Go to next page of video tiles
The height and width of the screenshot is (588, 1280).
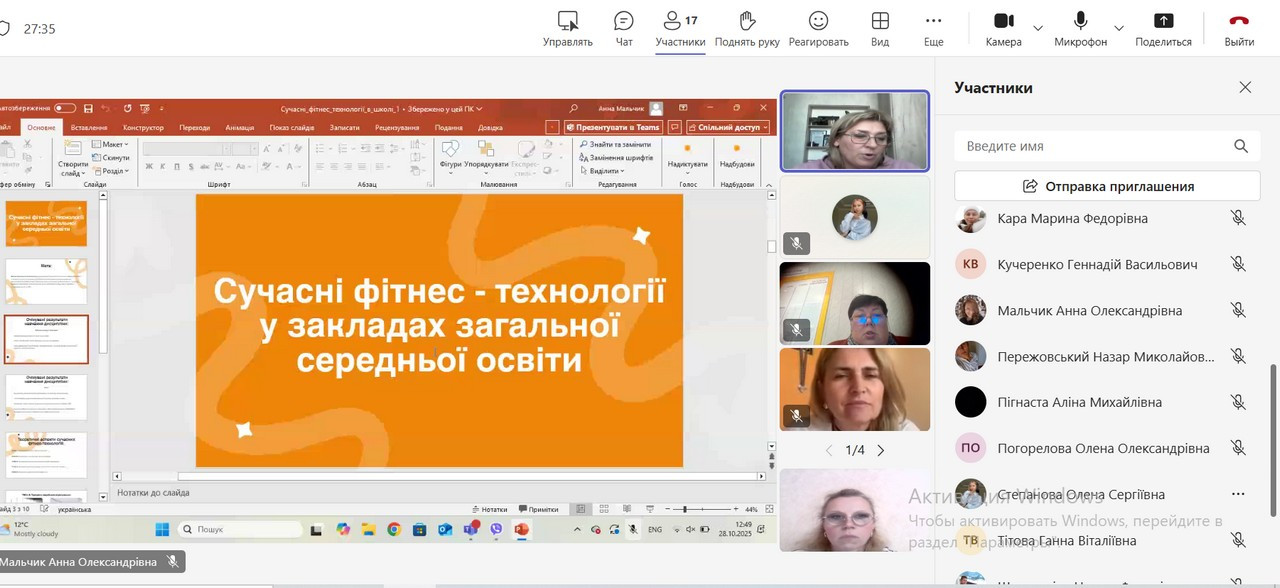point(881,450)
